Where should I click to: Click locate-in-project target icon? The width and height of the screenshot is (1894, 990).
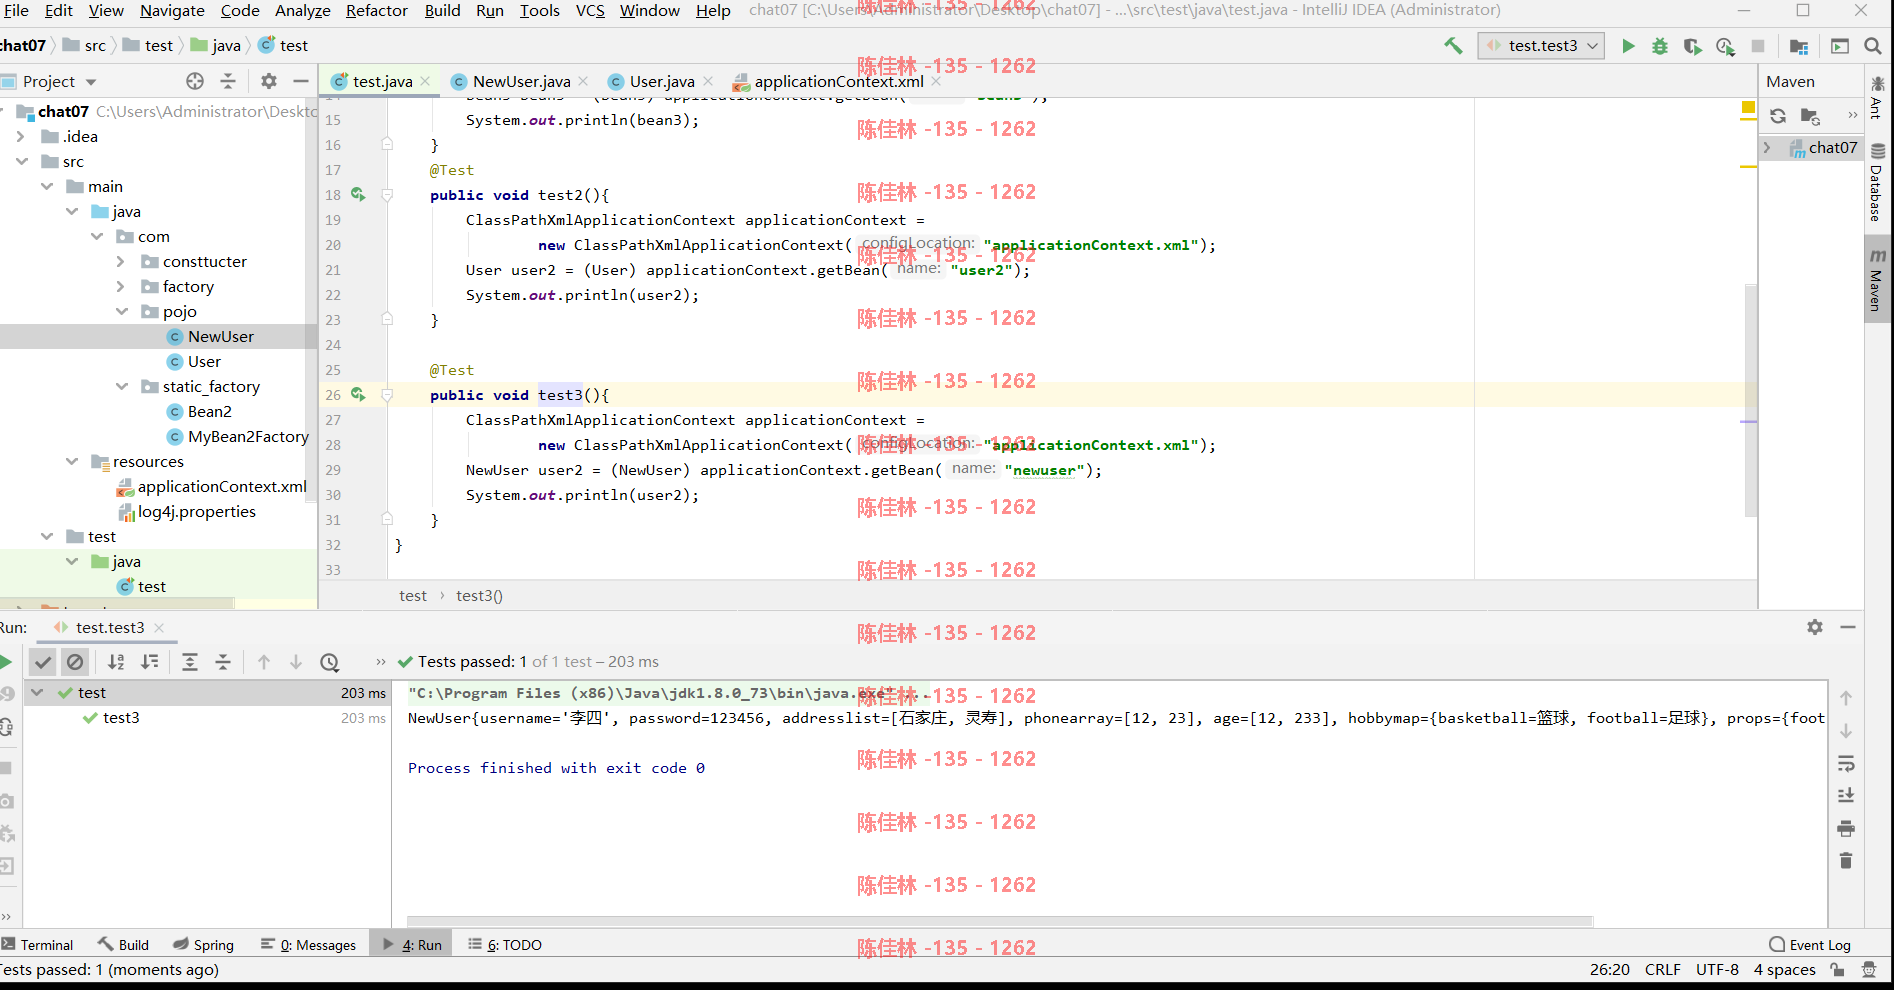(195, 81)
